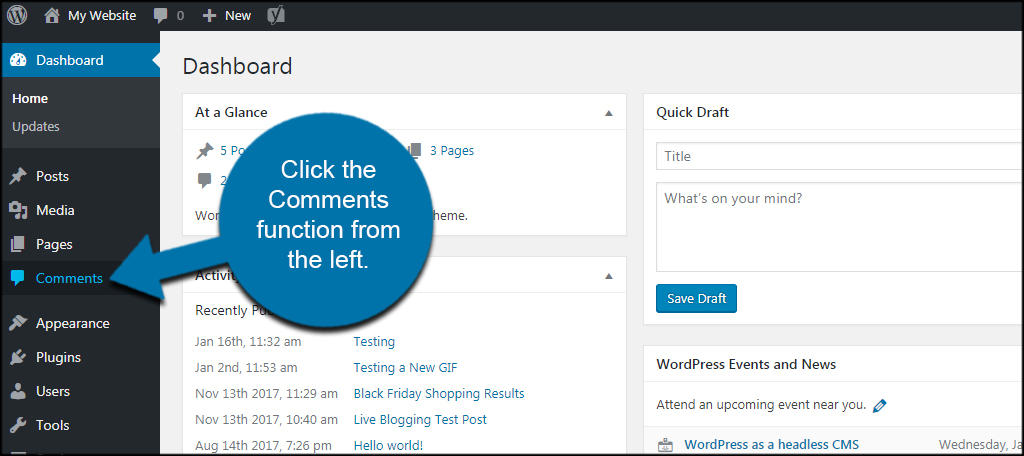Click the pencil edit location icon
Screen dimensions: 1024x456
pos(879,406)
